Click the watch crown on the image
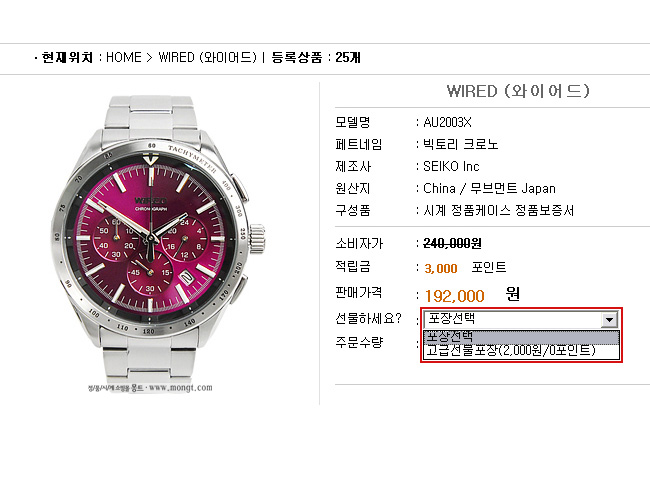 pyautogui.click(x=257, y=238)
